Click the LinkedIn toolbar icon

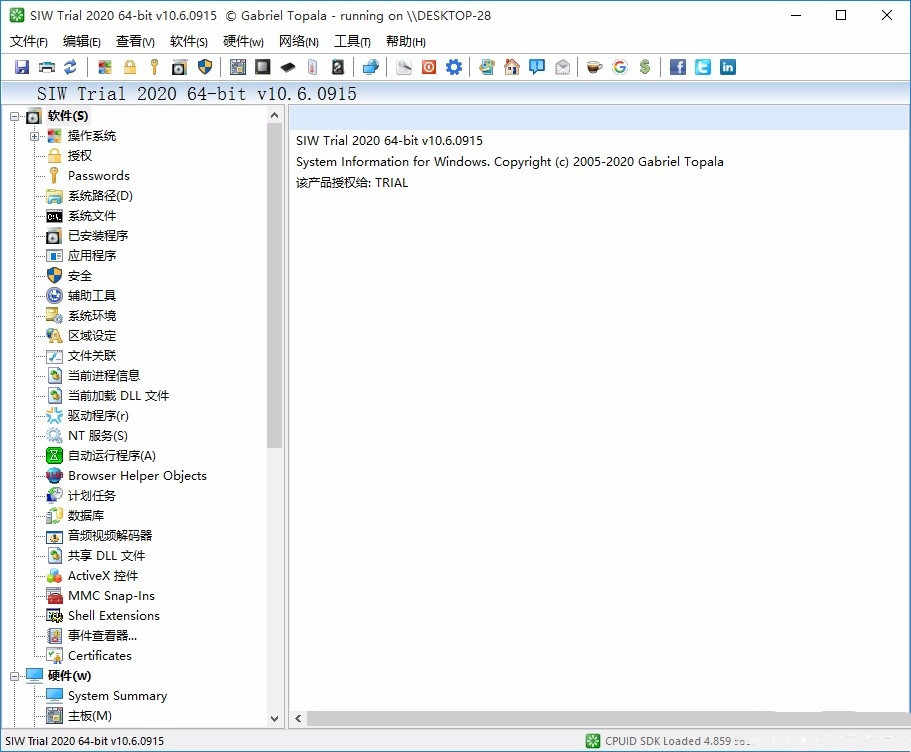tap(727, 67)
